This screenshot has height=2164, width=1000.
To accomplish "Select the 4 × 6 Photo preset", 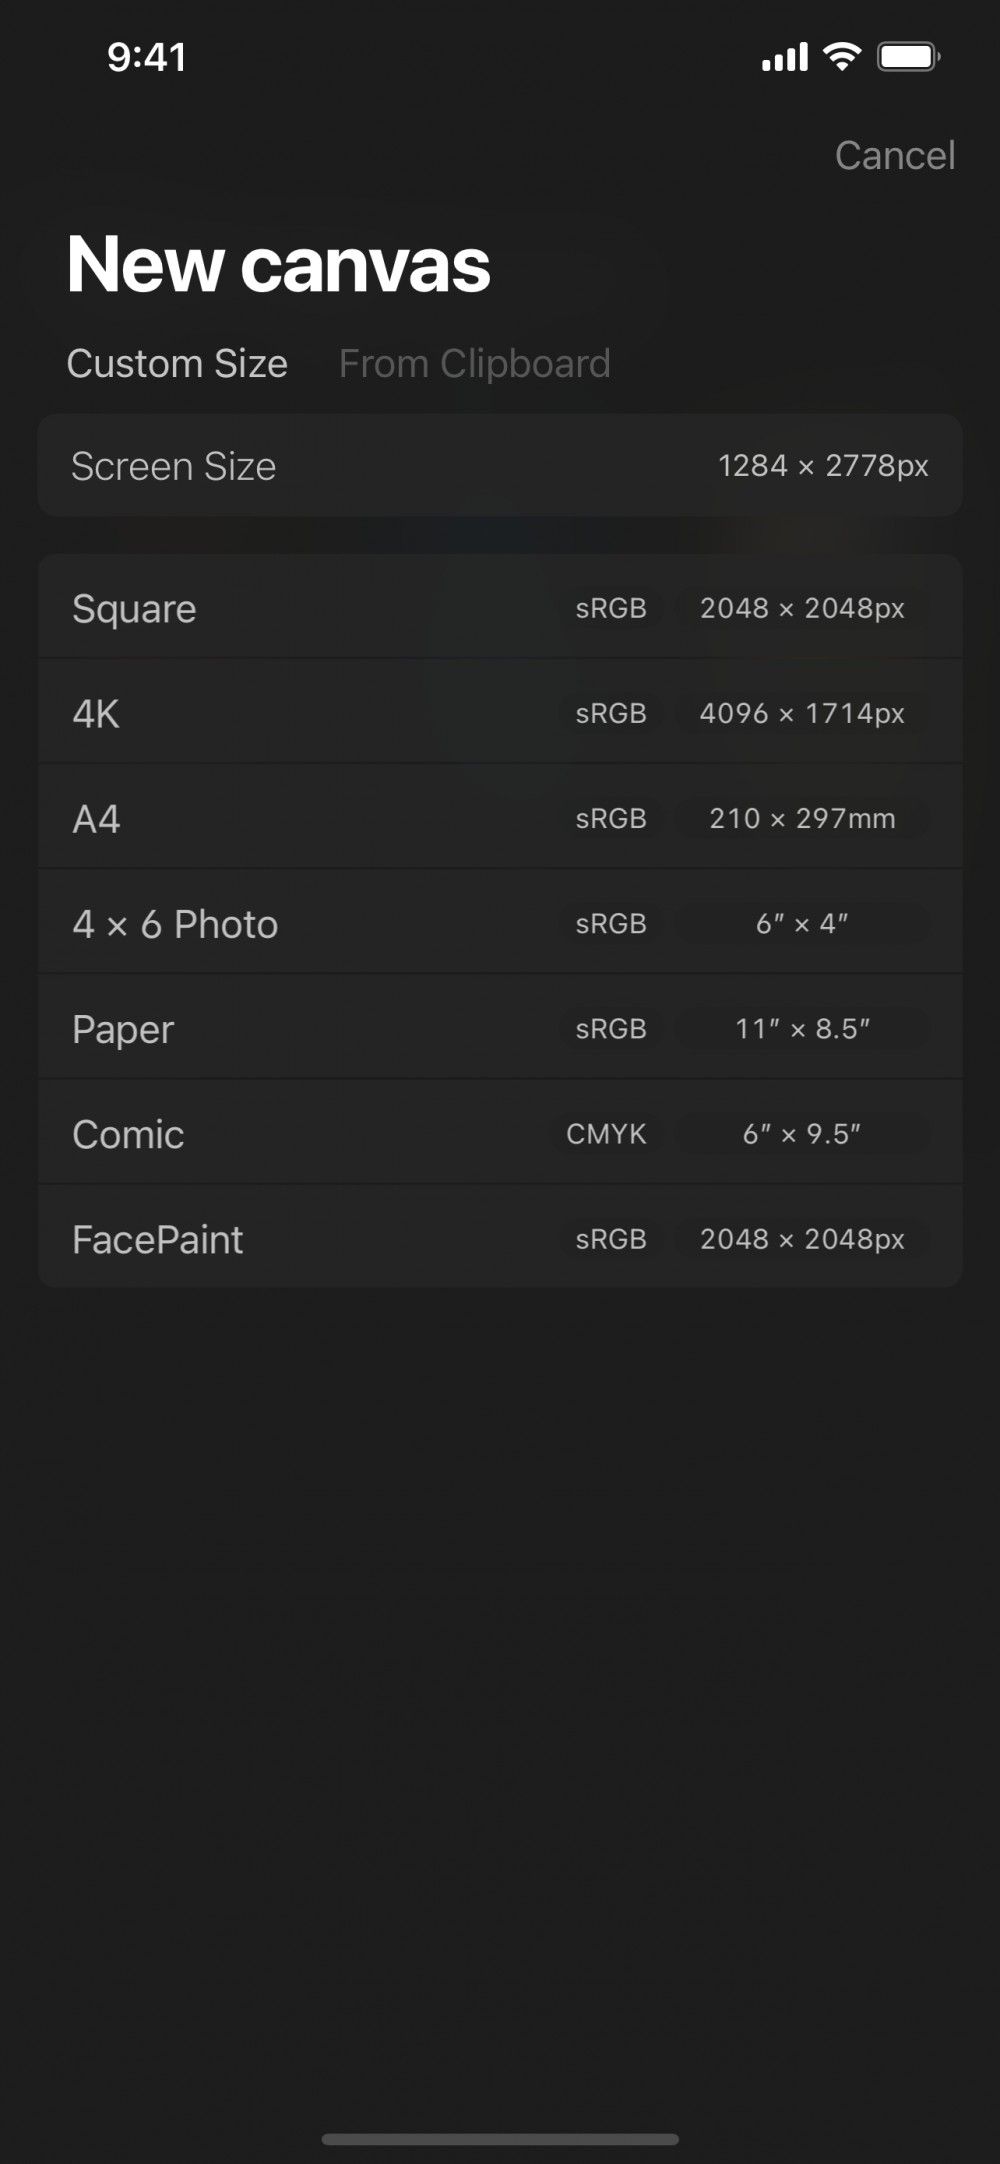I will click(300, 924).
